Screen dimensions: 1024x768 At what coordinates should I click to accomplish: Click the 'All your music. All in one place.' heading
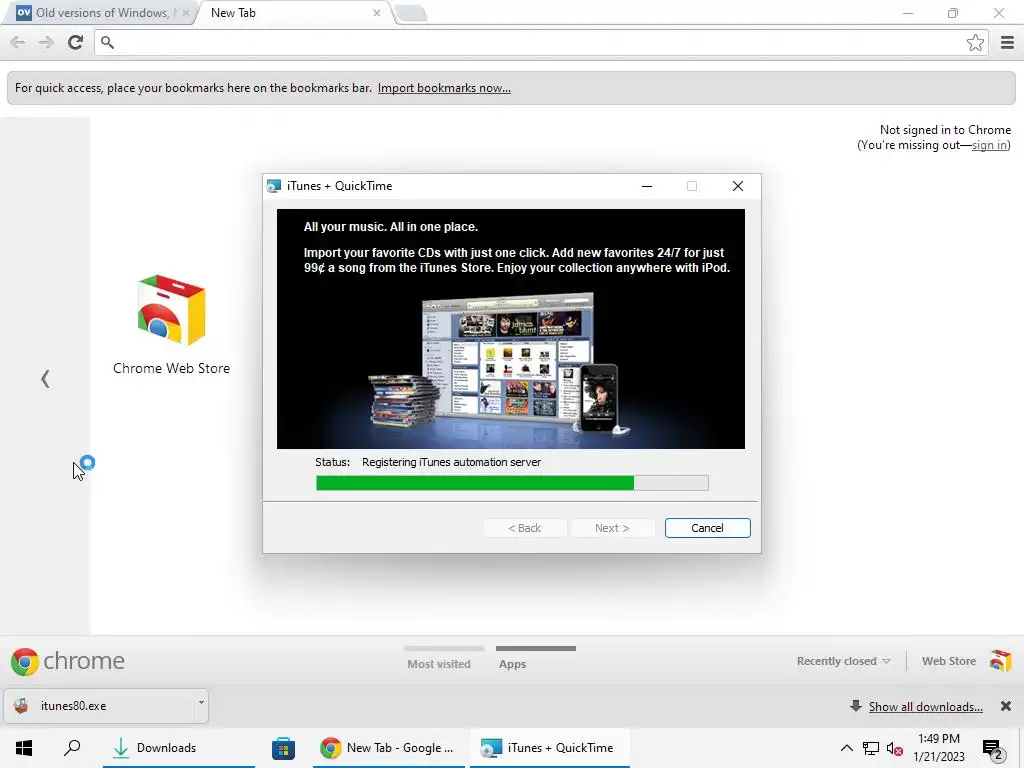[x=391, y=227]
